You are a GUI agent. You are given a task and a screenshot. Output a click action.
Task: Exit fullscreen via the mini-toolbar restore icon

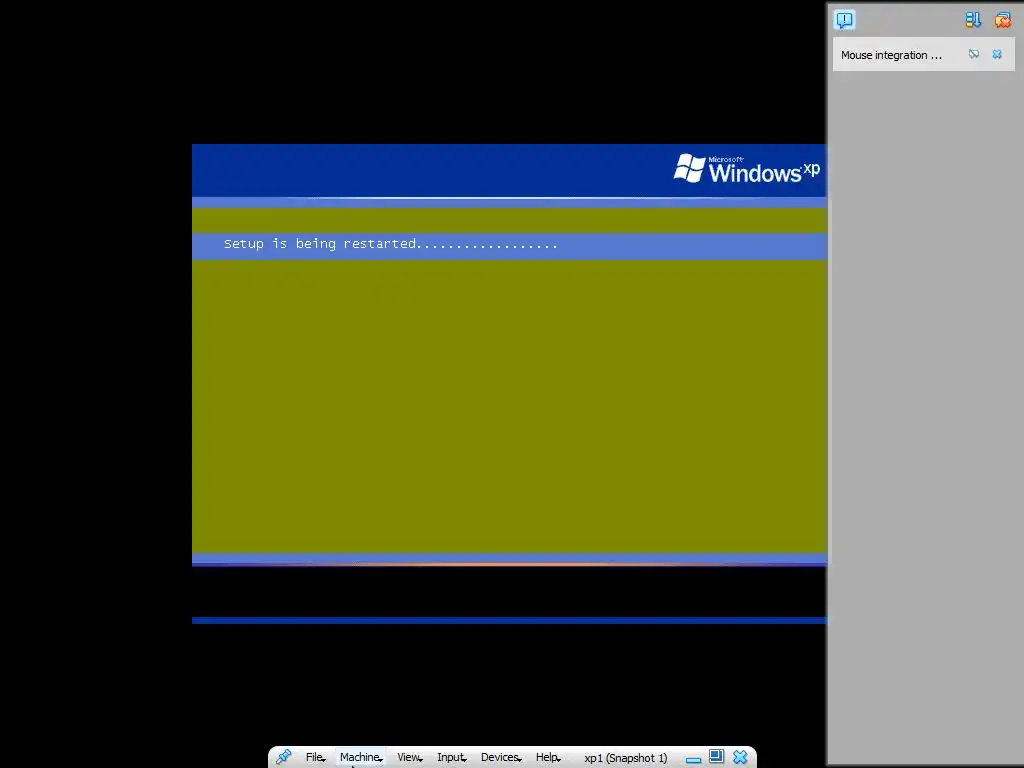click(716, 756)
